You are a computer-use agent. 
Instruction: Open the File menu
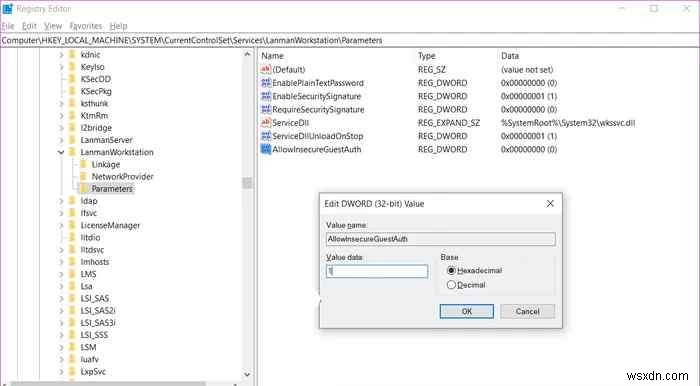point(8,26)
